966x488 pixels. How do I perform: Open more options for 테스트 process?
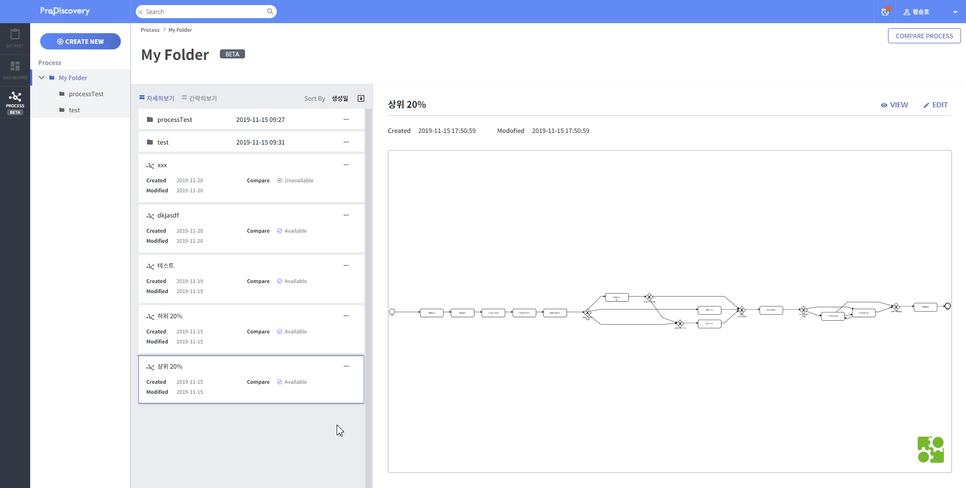coord(346,266)
